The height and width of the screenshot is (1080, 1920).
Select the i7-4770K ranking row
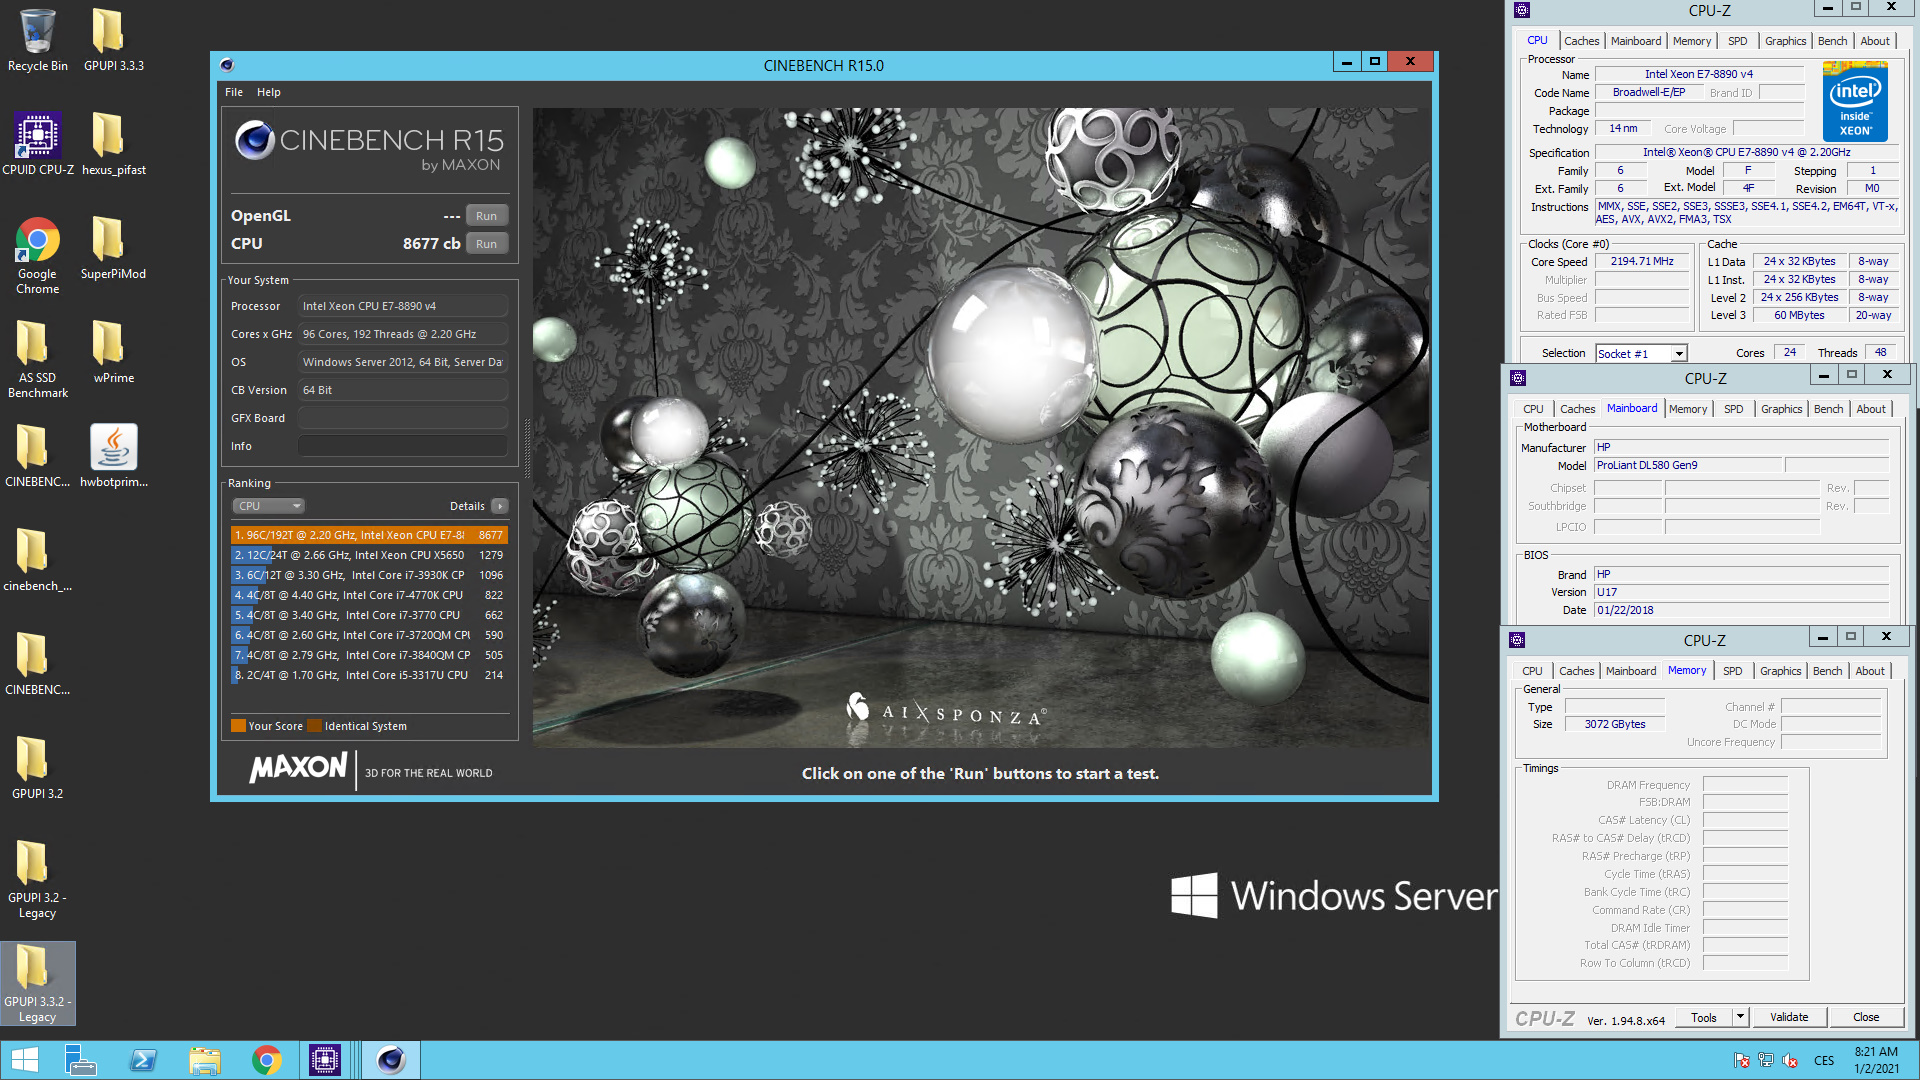(x=369, y=595)
